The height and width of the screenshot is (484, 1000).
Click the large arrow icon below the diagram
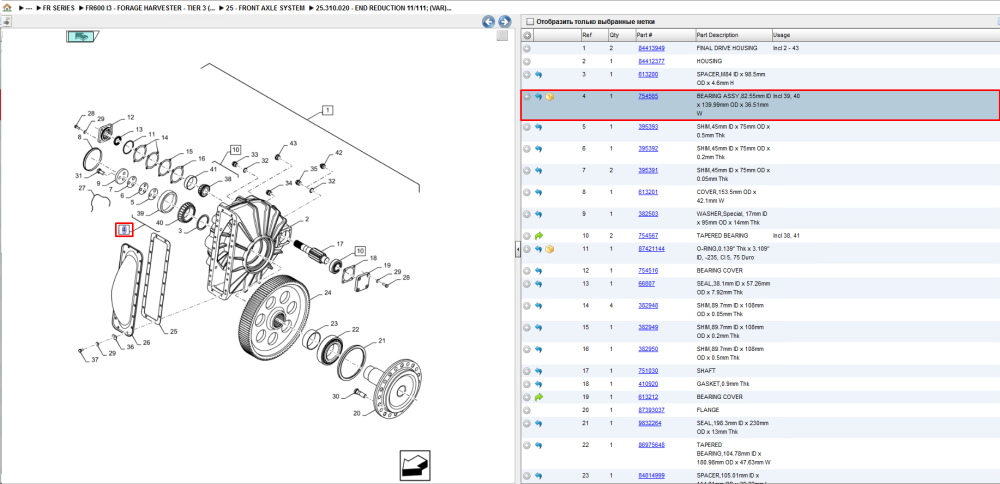point(415,464)
